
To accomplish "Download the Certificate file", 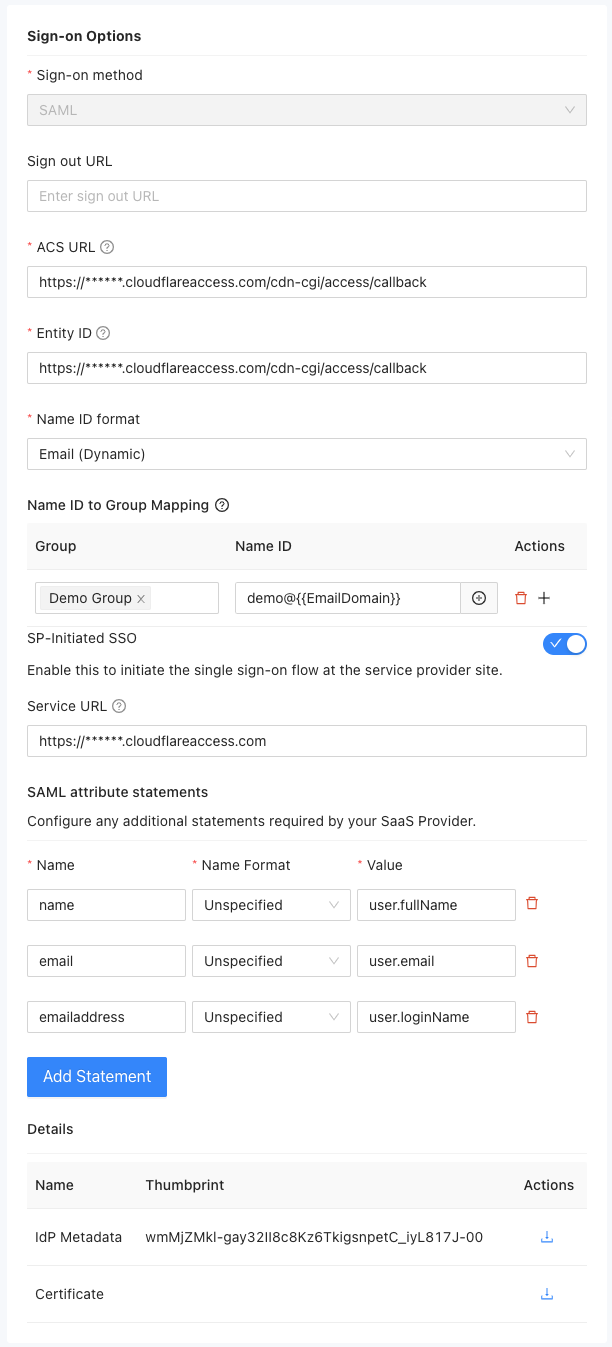I will [547, 1294].
